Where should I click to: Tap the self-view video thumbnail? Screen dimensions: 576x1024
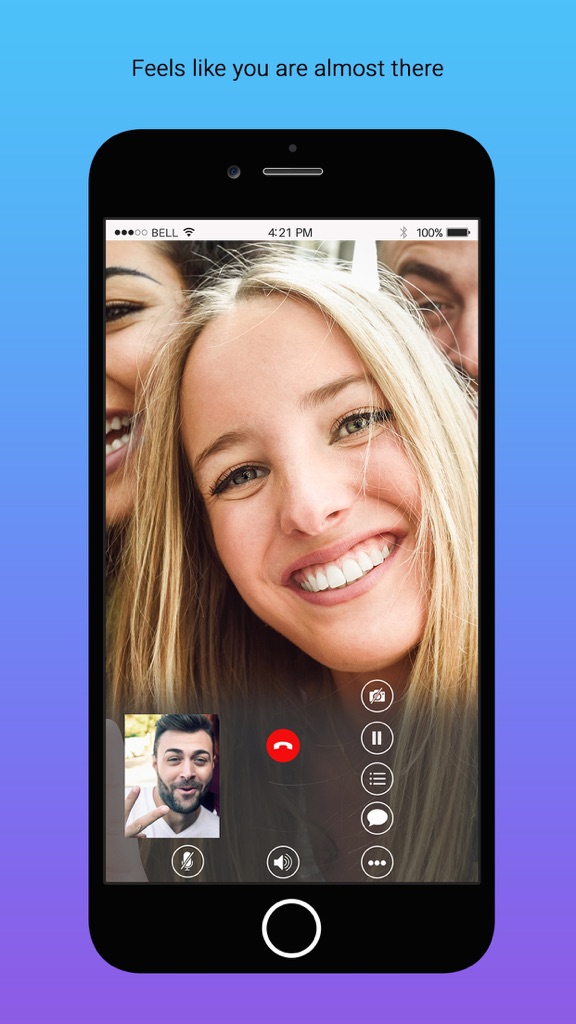(x=172, y=776)
